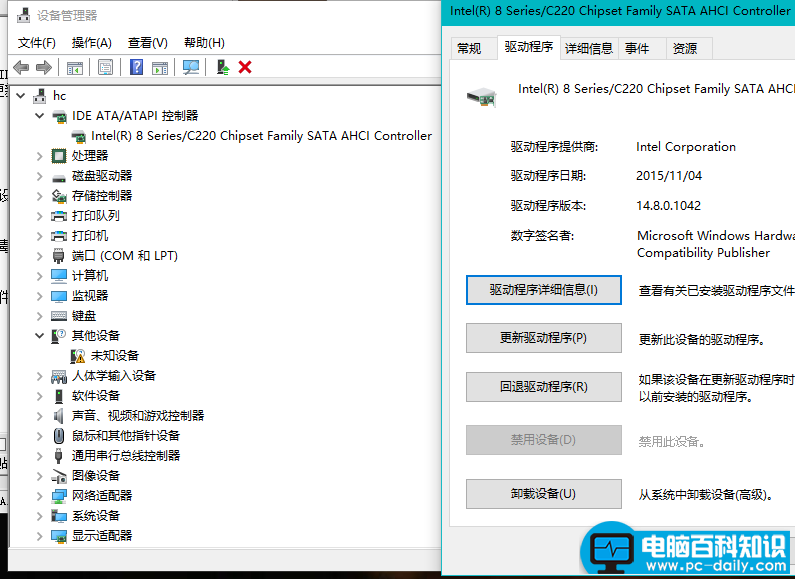Select the 驱动程序 tab

[529, 47]
